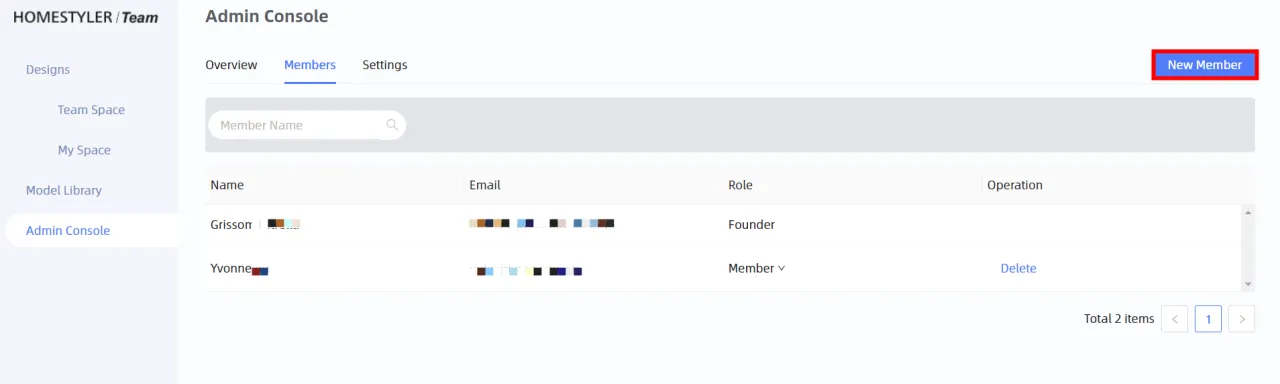Switch to the Settings tab

coord(385,65)
